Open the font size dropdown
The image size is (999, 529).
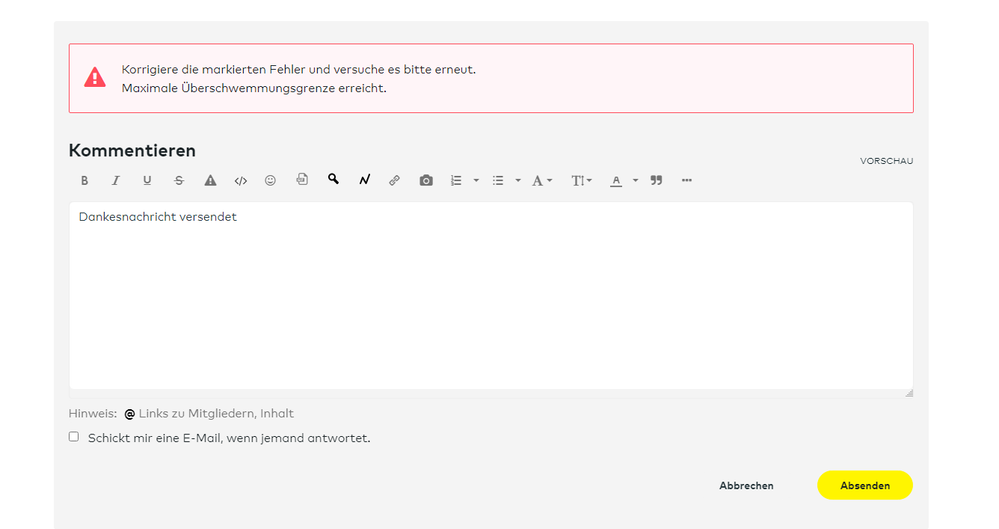point(581,180)
